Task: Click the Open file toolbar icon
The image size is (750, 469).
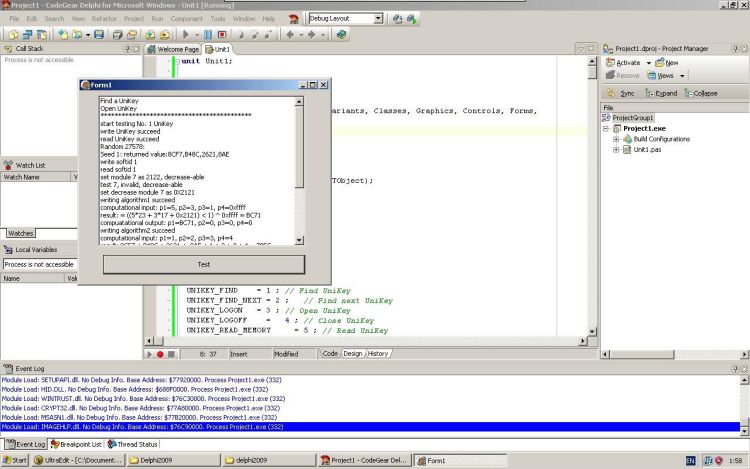Action: pyautogui.click(x=77, y=34)
